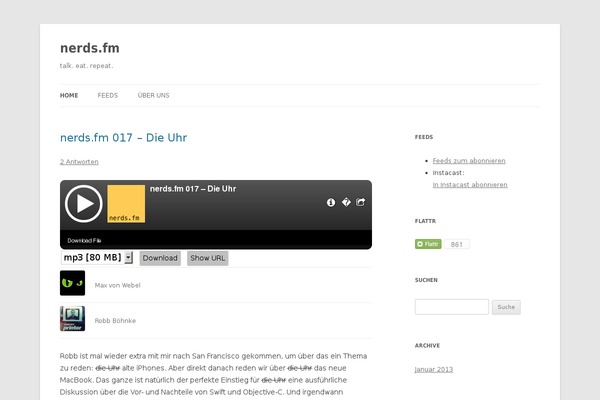Click Robb Böhnke's avatar image
600x400 pixels.
[72, 318]
